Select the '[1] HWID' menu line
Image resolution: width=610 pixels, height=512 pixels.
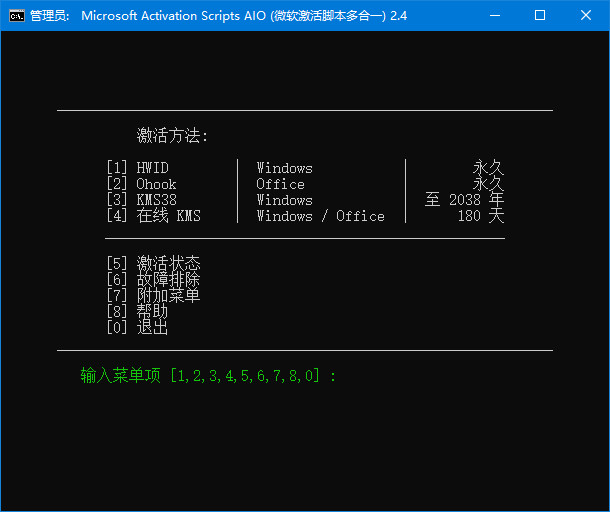tap(138, 168)
